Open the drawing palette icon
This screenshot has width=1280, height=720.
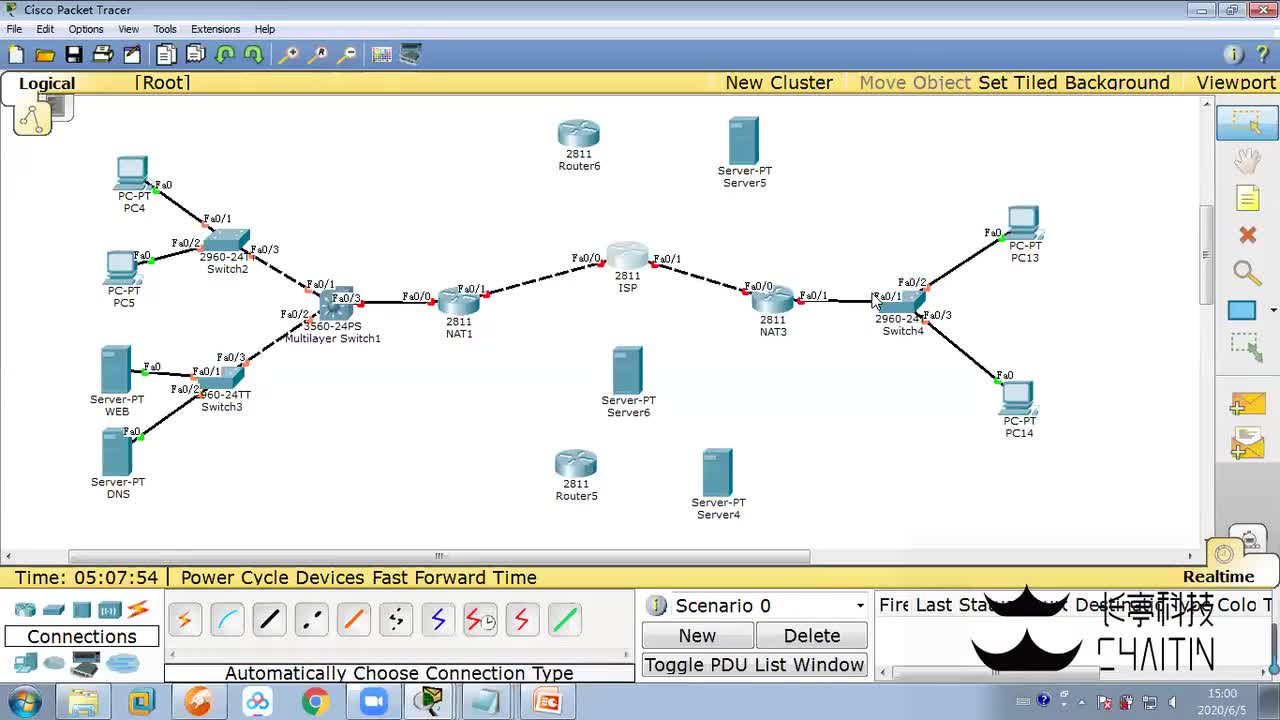point(382,55)
